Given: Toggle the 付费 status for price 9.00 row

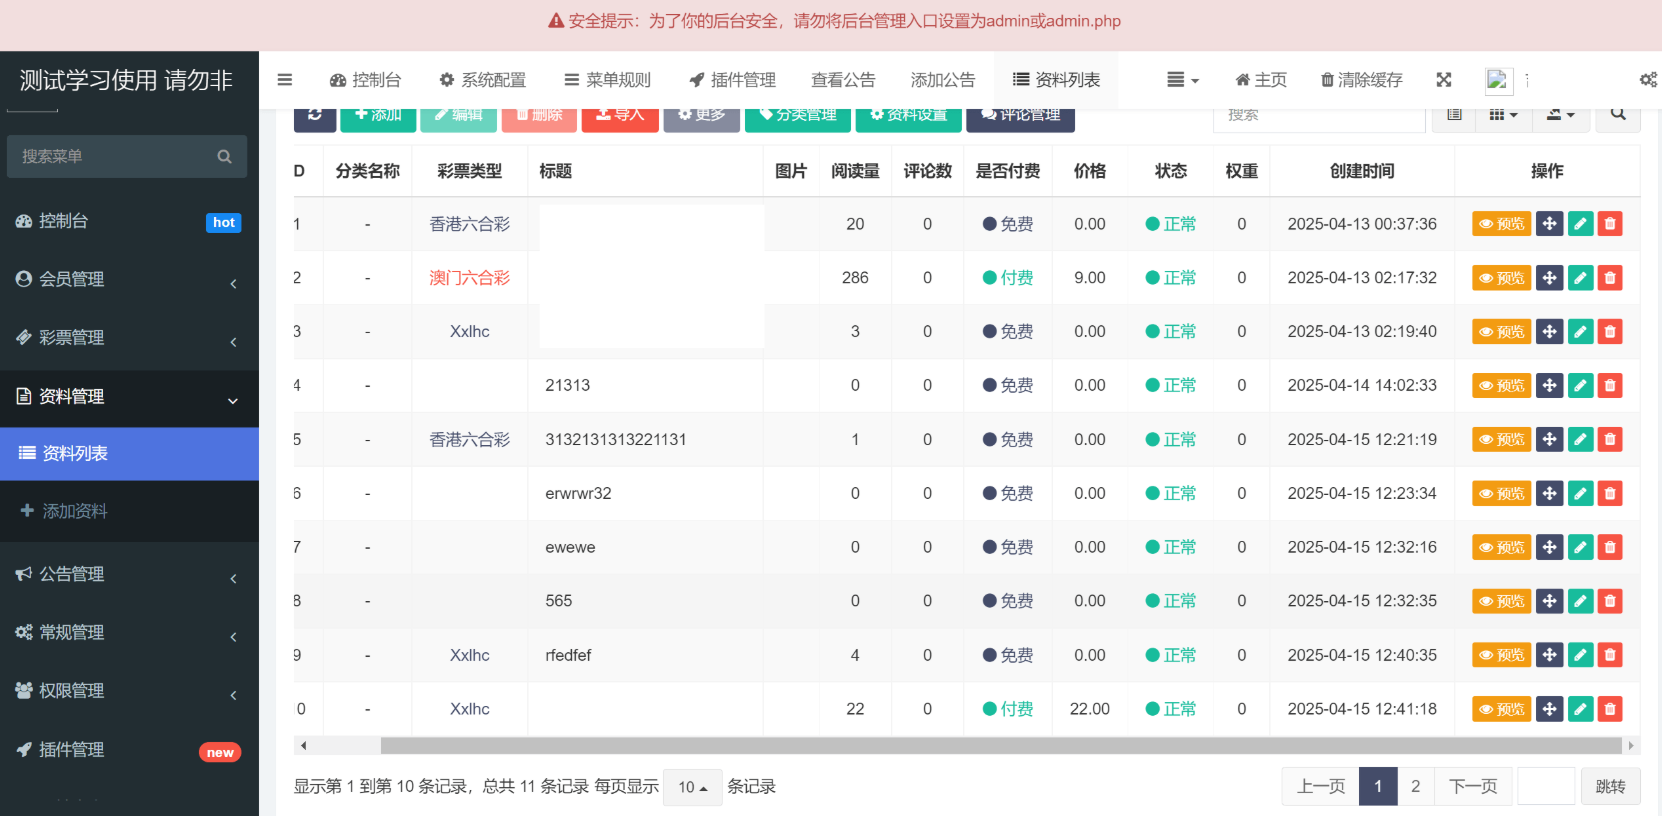Looking at the screenshot, I should click(x=1008, y=278).
